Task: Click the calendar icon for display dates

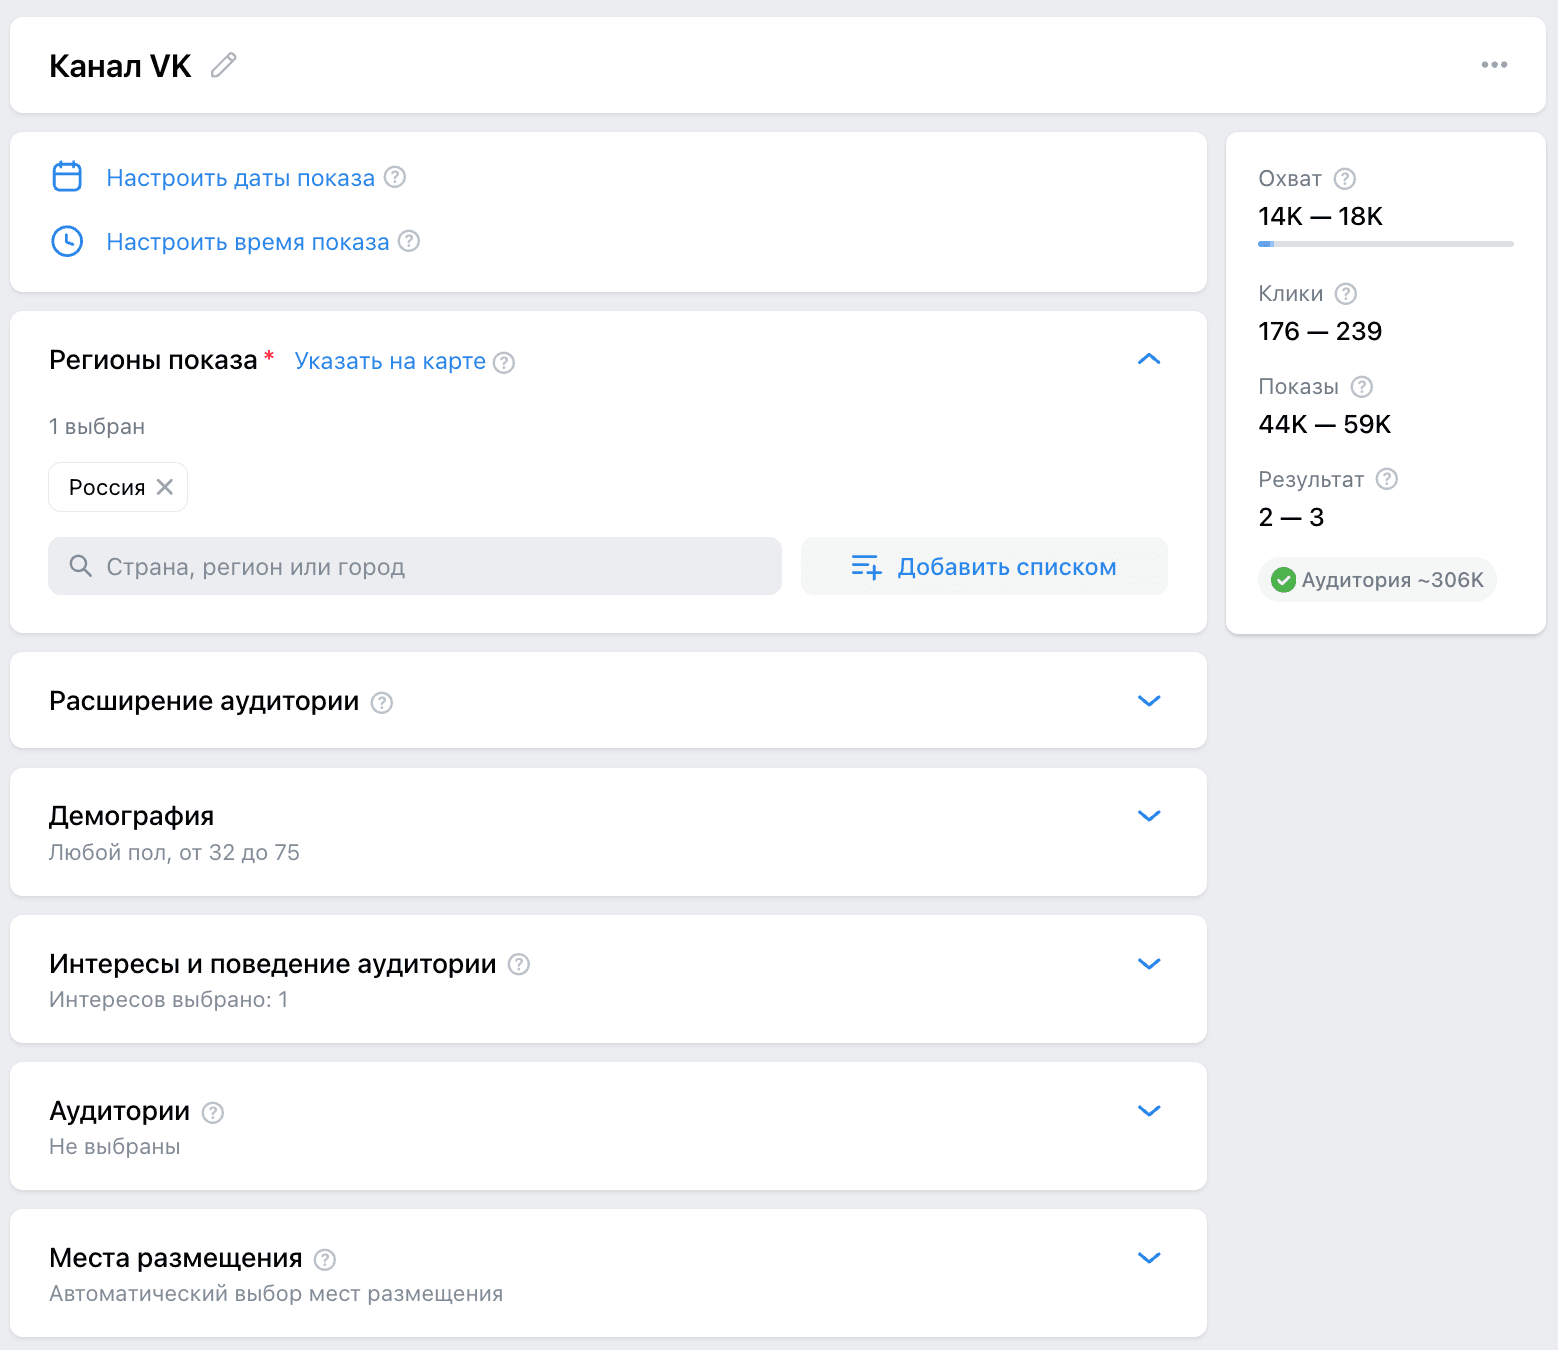Action: click(x=67, y=177)
